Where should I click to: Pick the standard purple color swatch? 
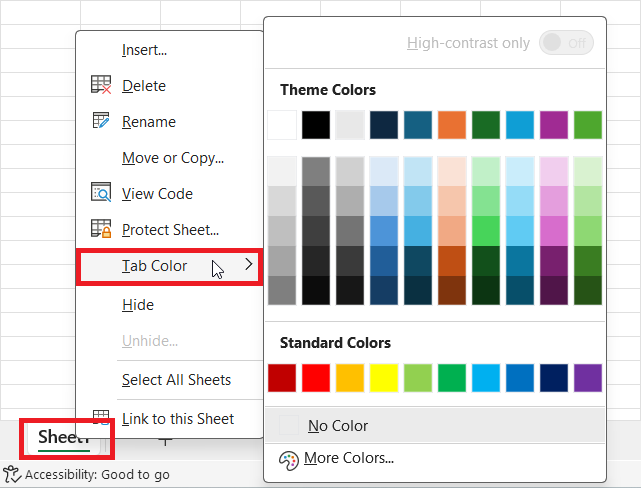click(588, 378)
